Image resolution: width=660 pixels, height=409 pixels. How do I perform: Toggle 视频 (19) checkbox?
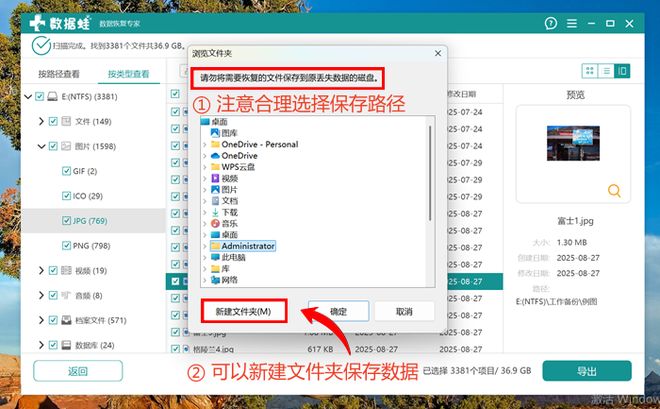[x=53, y=270]
